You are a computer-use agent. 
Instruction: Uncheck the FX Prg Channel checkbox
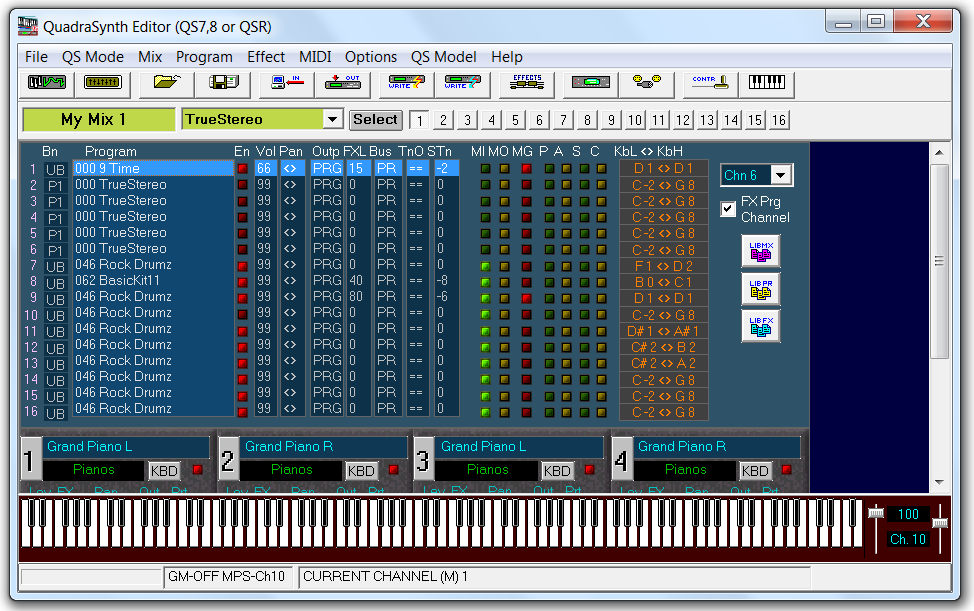pyautogui.click(x=729, y=209)
